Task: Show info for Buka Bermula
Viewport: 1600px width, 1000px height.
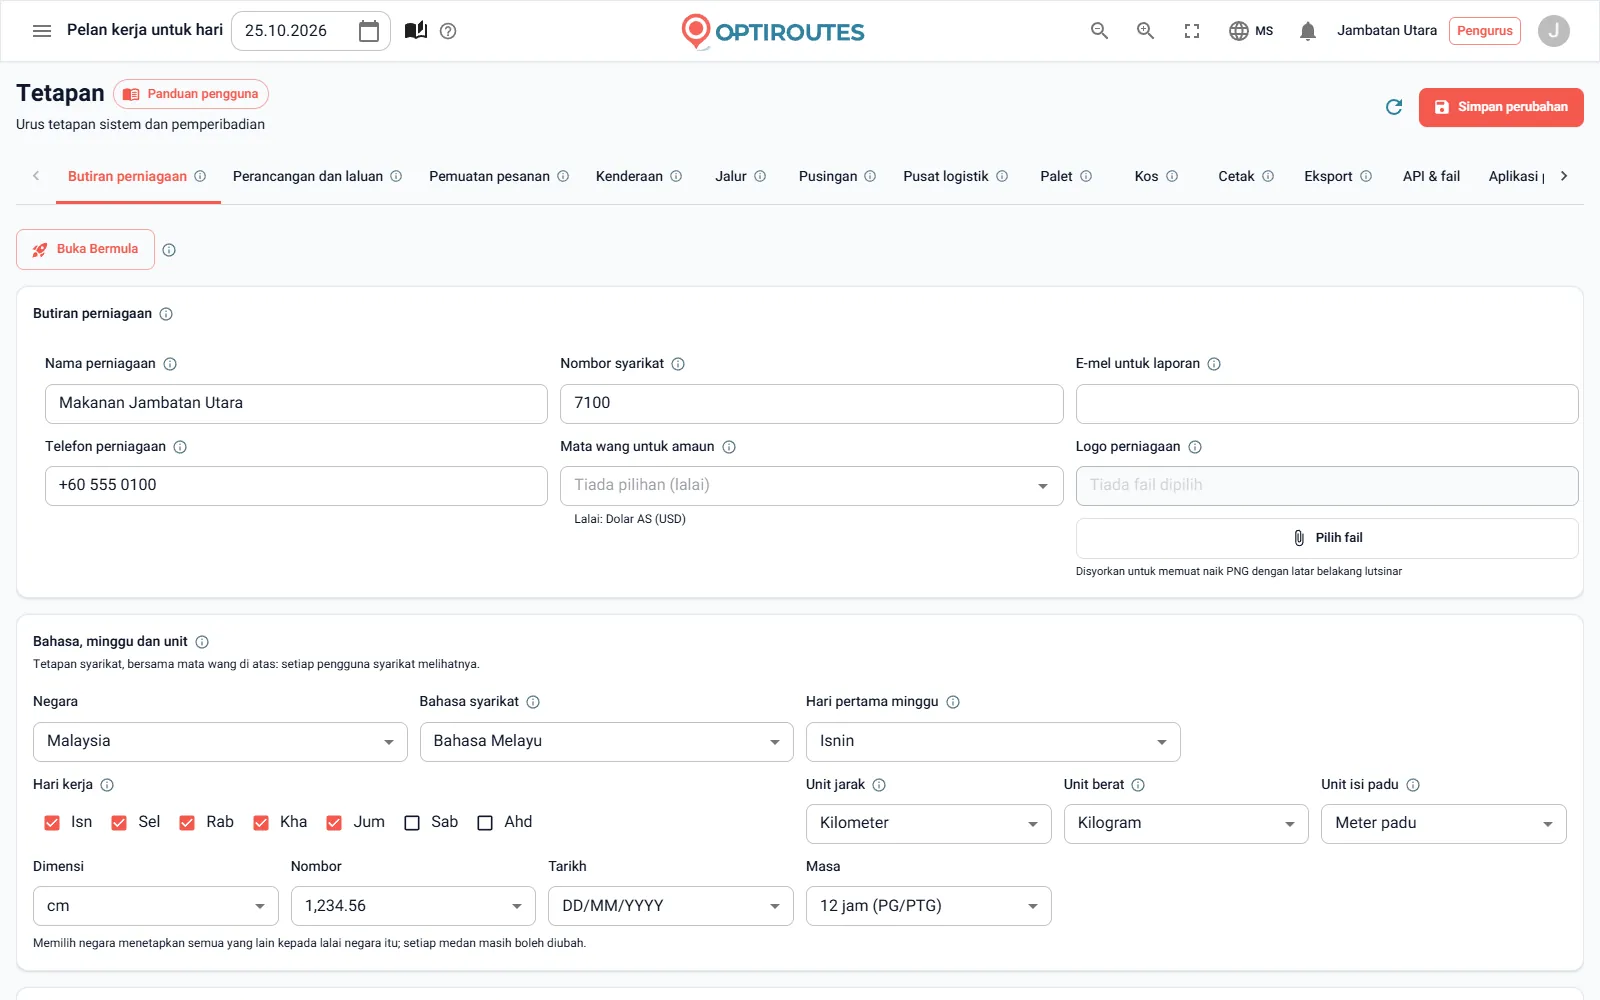Action: coord(169,250)
